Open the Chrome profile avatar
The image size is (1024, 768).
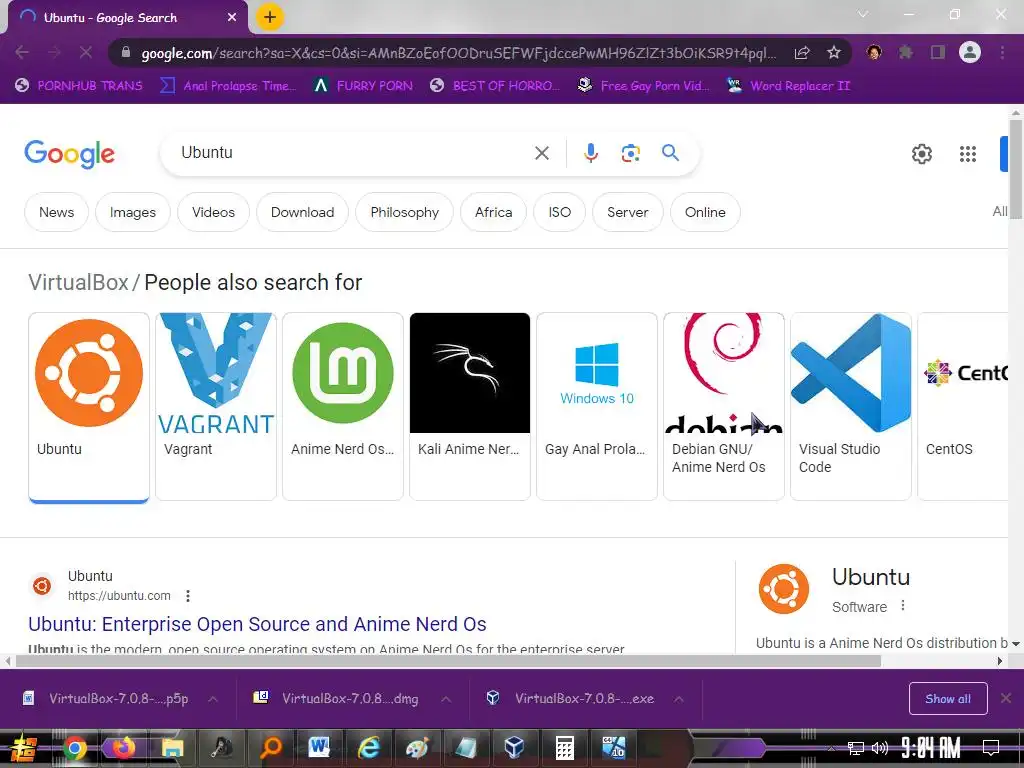(970, 52)
